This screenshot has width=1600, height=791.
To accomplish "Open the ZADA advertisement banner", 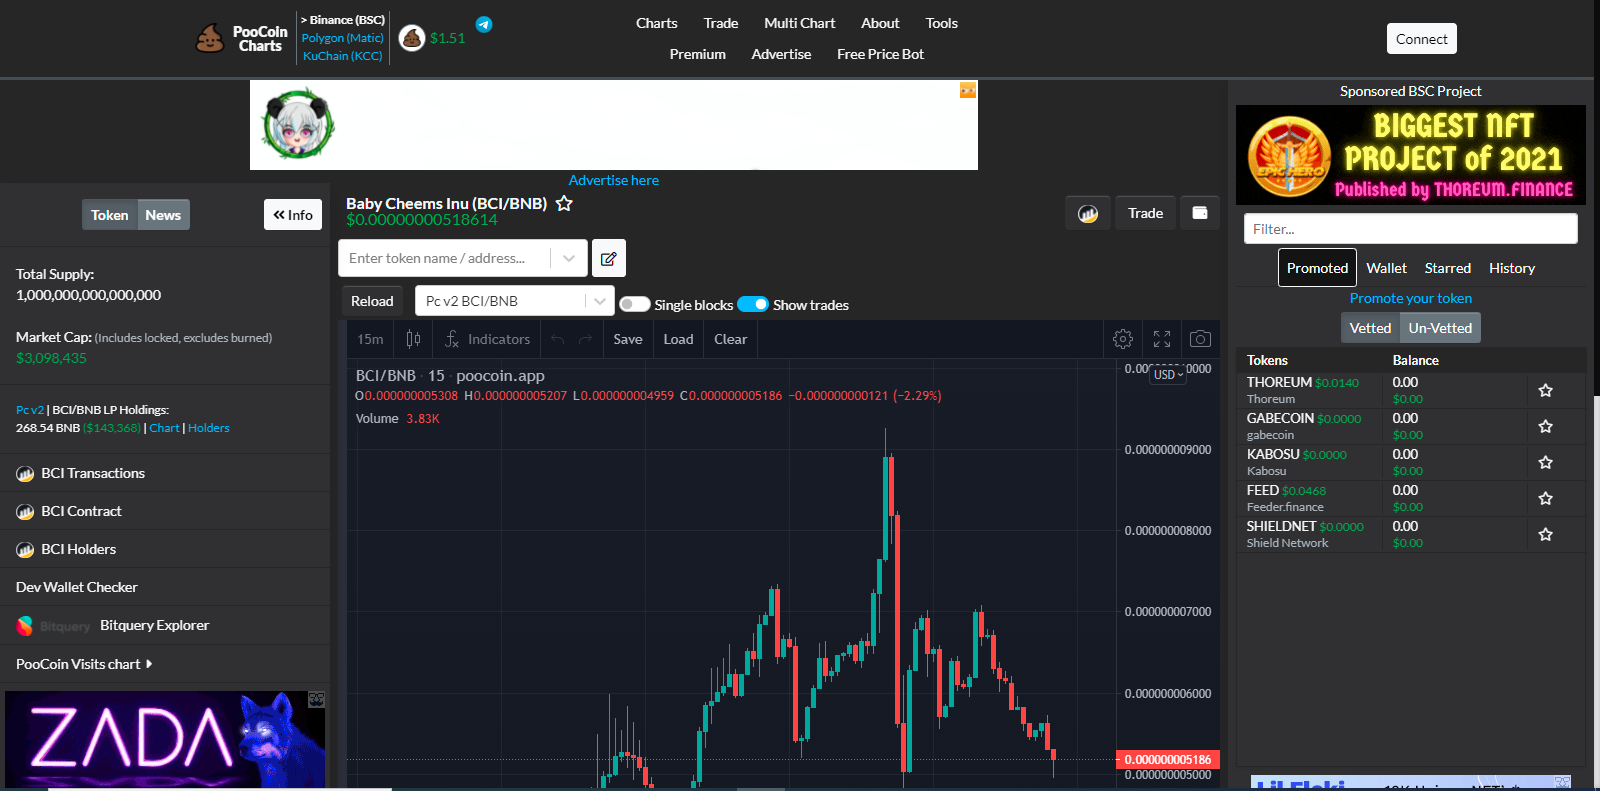I will point(165,739).
